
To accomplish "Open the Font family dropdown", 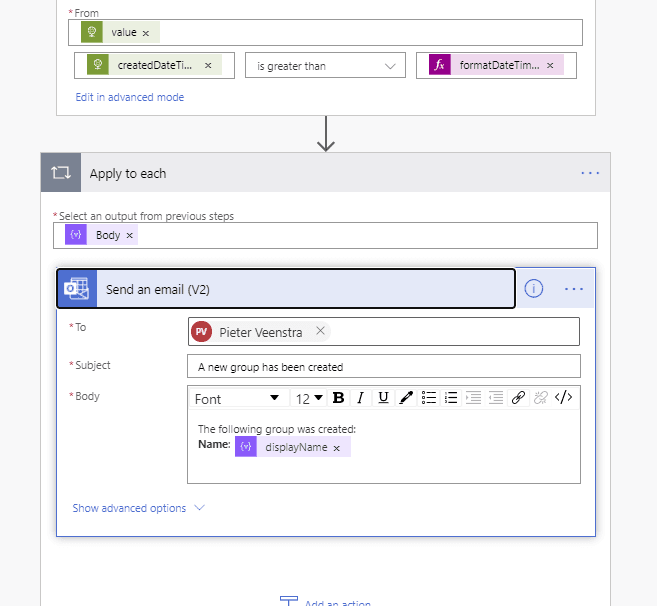I will [x=239, y=398].
